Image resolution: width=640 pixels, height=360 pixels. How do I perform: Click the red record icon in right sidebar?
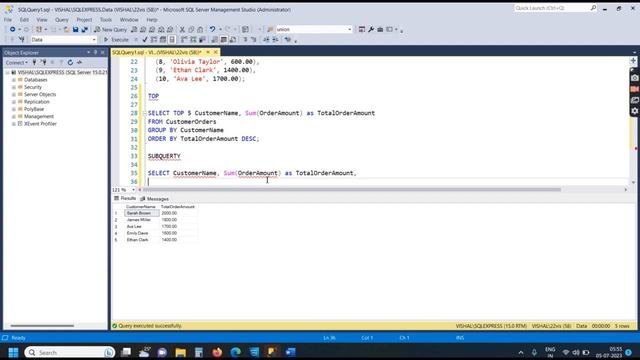pos(635,89)
